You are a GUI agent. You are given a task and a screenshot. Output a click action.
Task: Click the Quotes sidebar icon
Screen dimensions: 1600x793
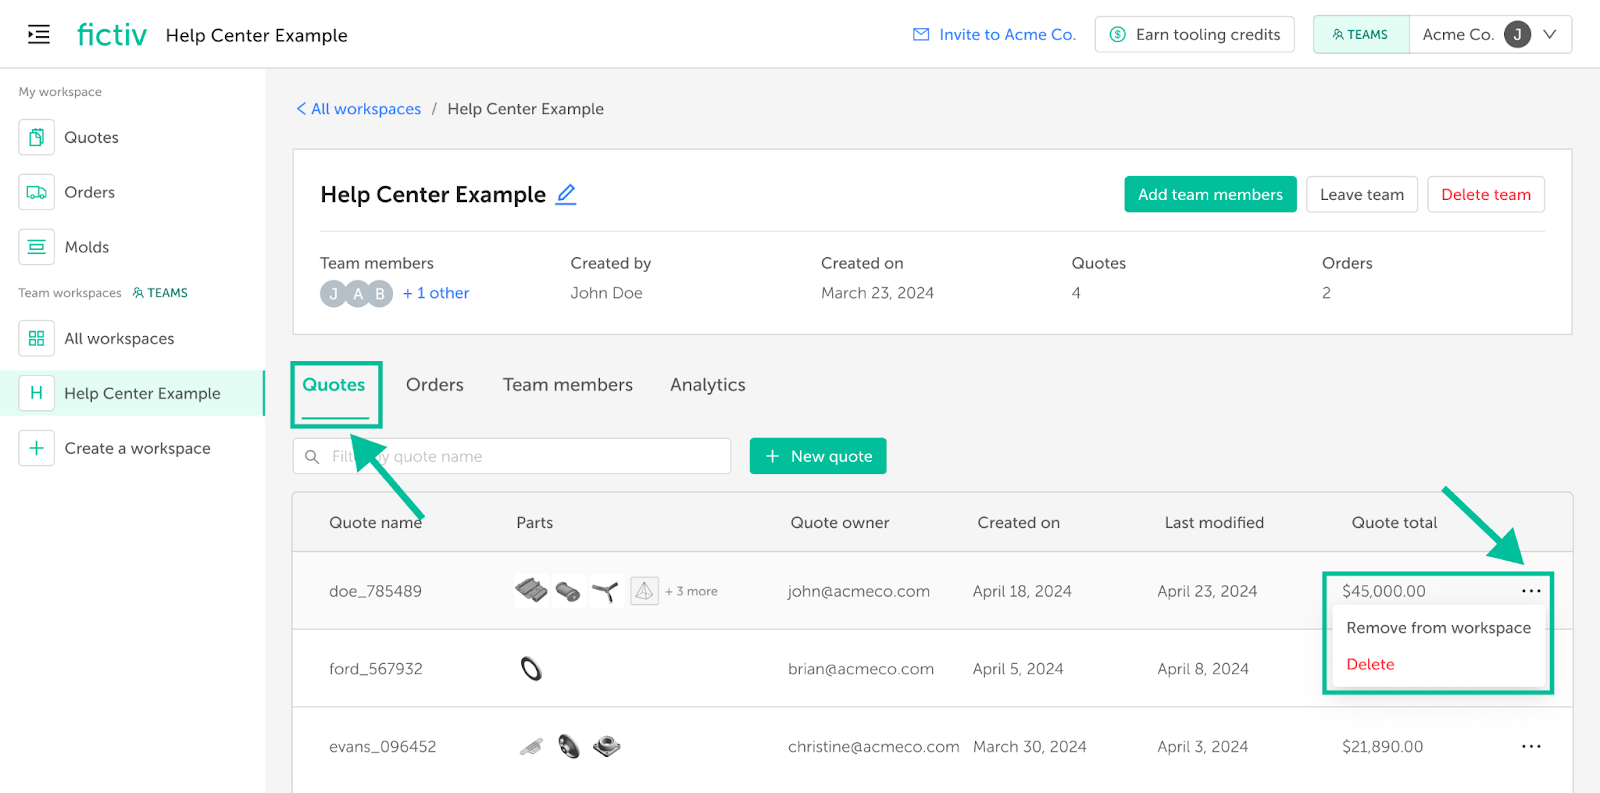tap(37, 137)
